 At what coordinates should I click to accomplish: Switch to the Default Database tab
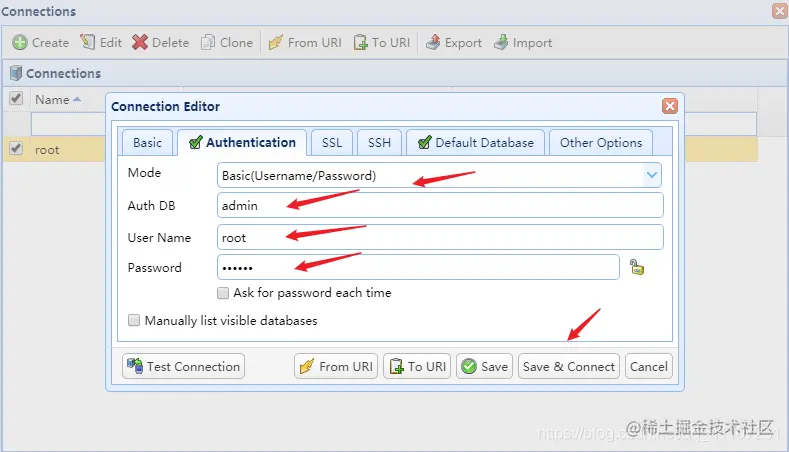pos(476,143)
